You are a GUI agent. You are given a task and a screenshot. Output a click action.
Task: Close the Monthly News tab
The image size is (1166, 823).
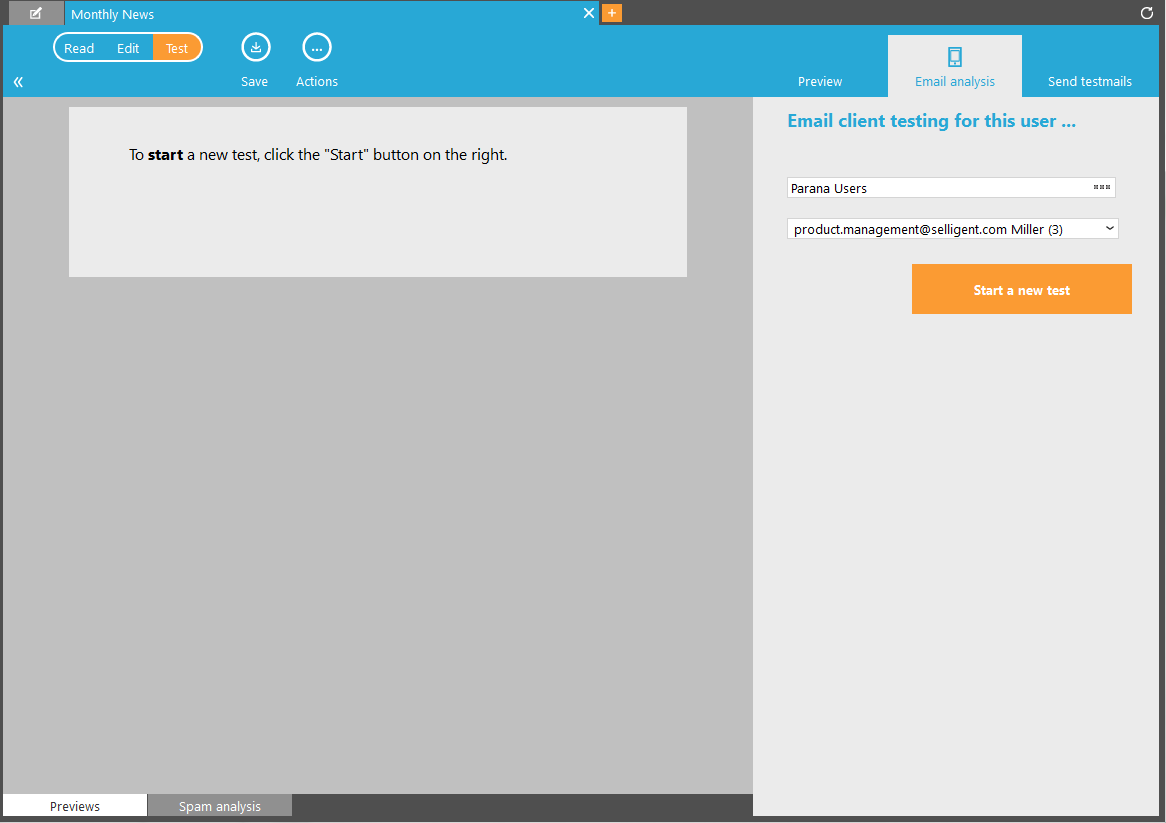[x=589, y=13]
